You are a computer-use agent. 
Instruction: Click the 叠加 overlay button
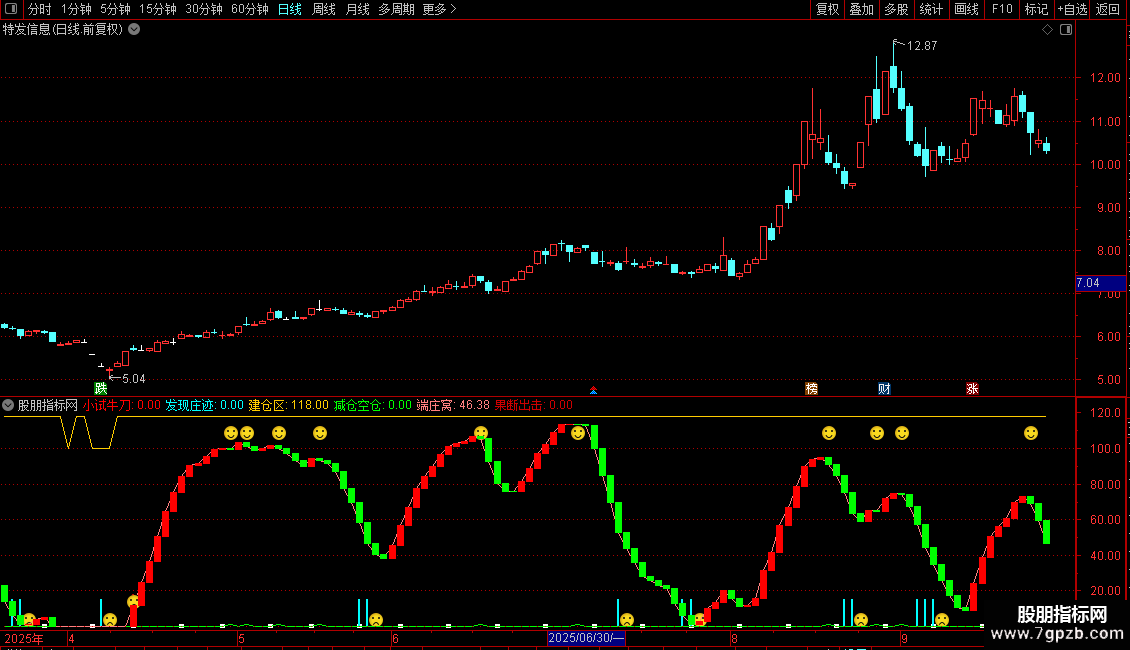[861, 9]
